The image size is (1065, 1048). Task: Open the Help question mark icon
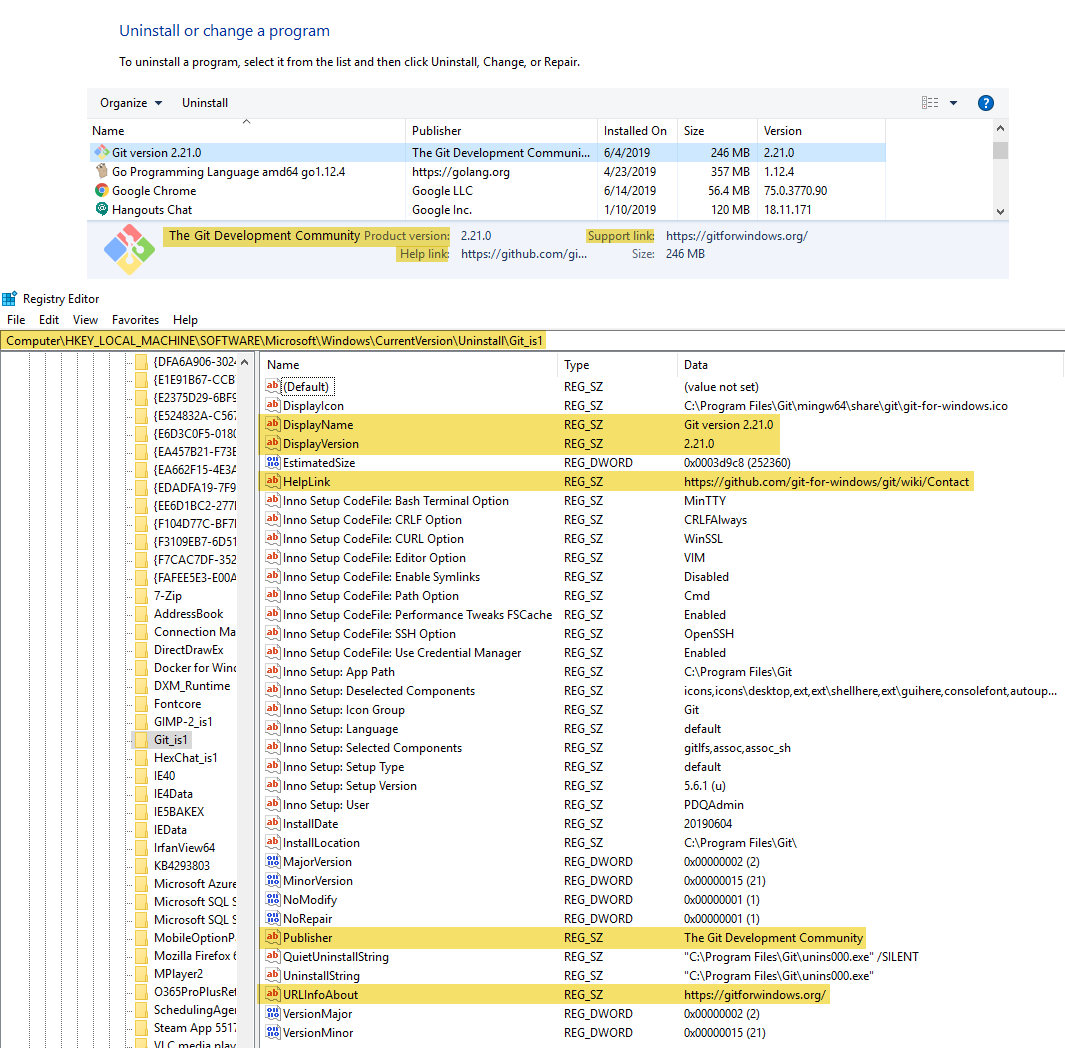[986, 103]
